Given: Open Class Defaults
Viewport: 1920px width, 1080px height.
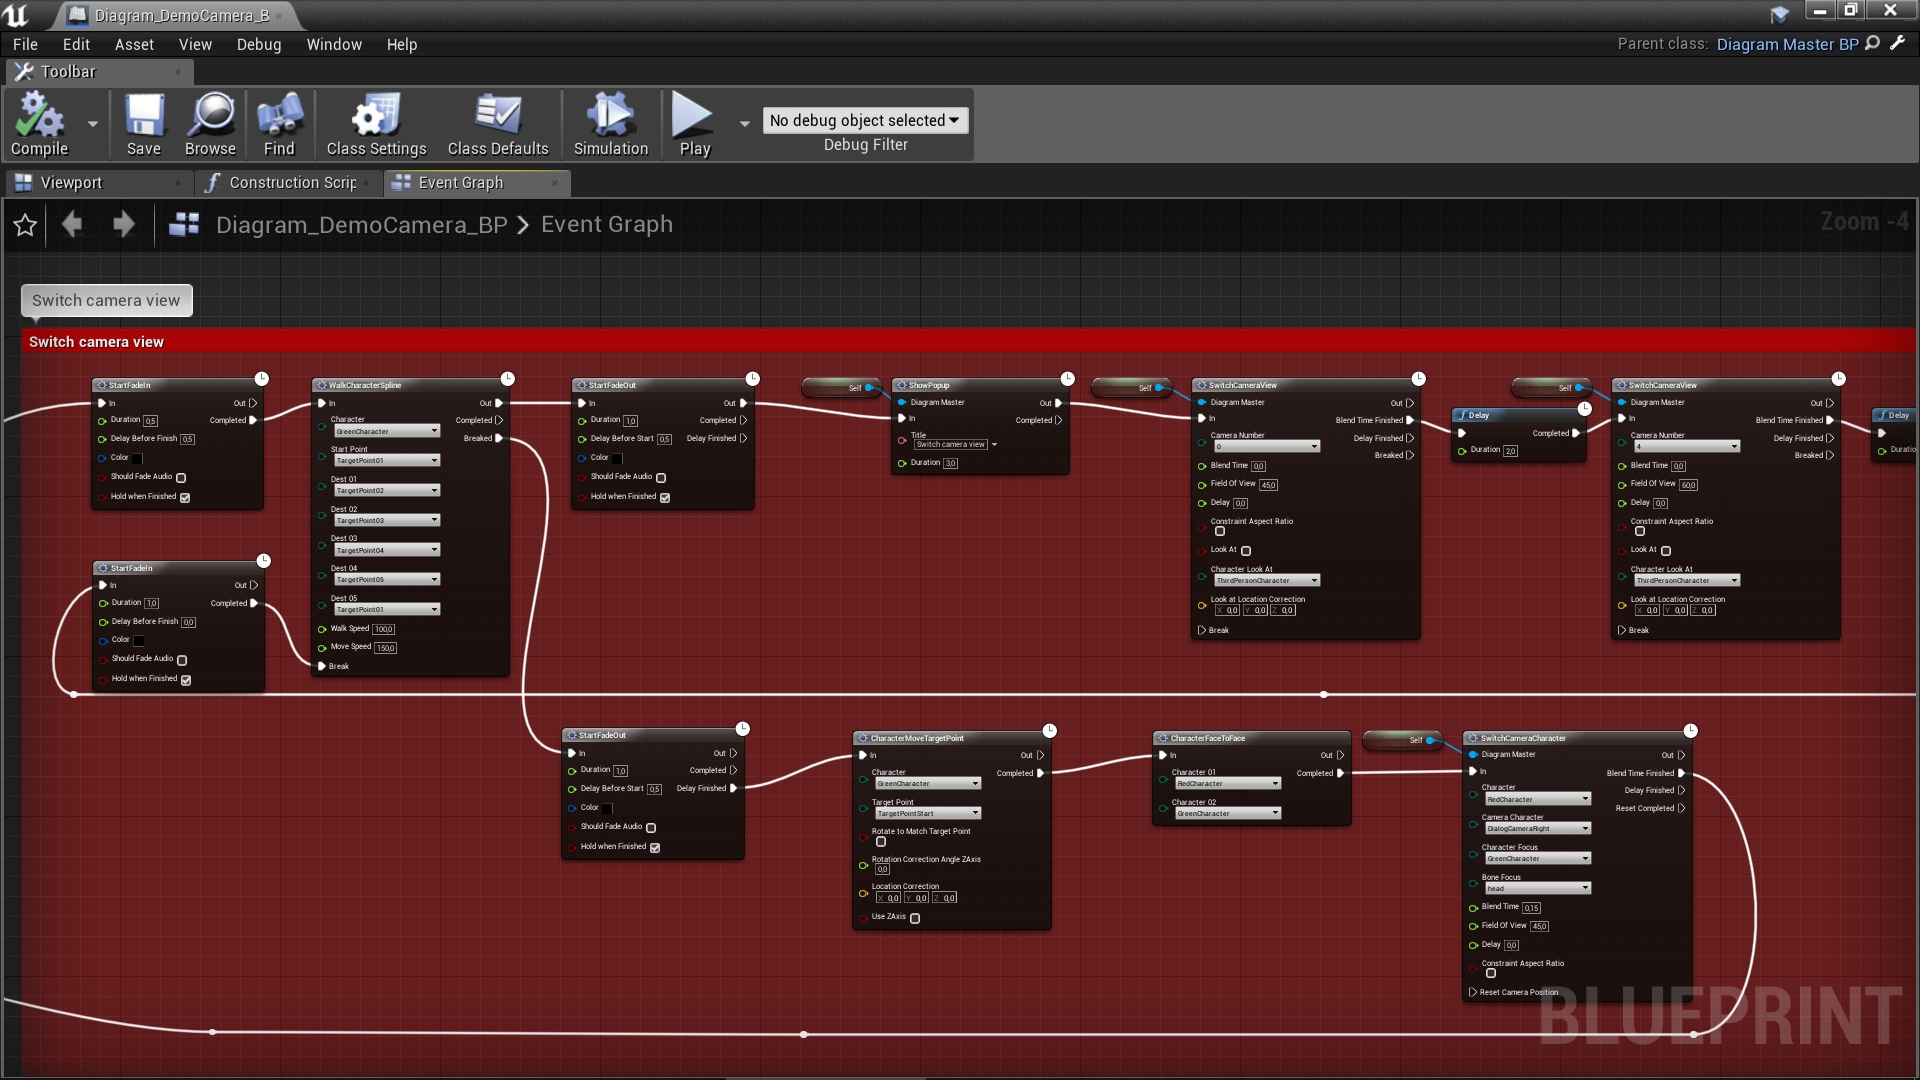Looking at the screenshot, I should 497,122.
